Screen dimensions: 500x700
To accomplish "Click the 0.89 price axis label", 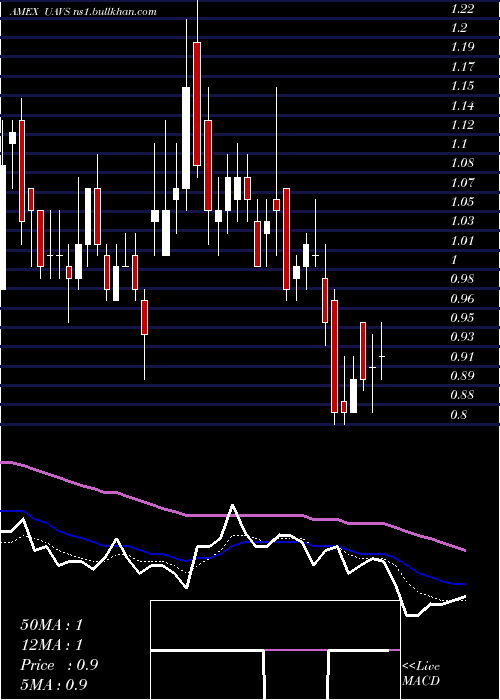I will point(463,375).
